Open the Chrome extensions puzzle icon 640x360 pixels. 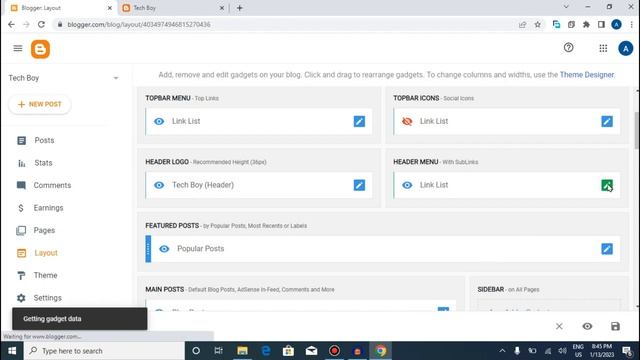(x=586, y=24)
